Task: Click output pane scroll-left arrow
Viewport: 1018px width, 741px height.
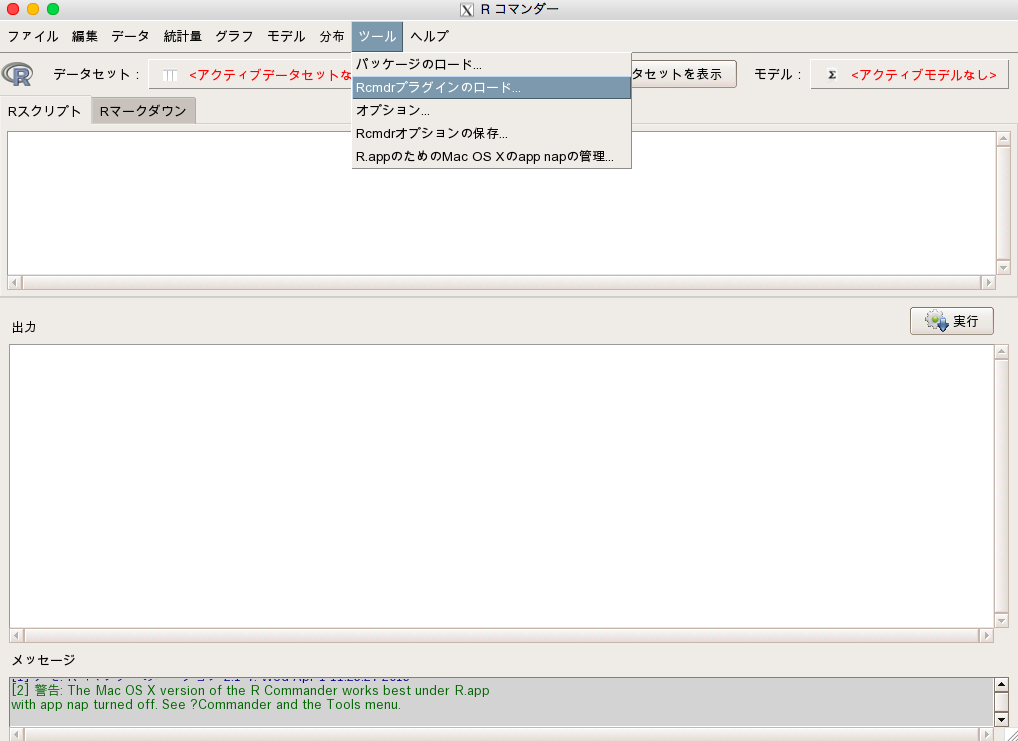Action: tap(17, 635)
